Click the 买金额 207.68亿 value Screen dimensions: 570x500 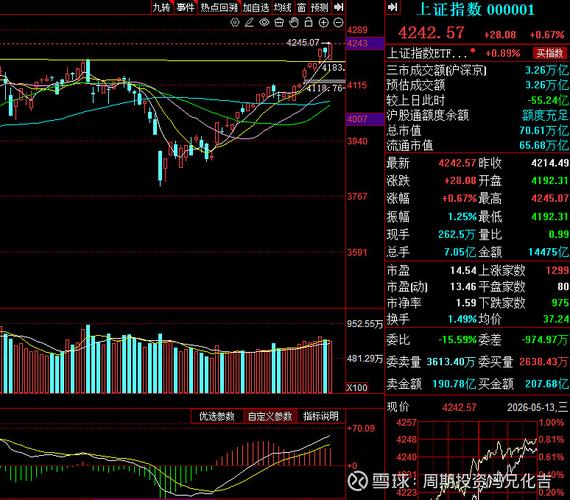point(547,384)
